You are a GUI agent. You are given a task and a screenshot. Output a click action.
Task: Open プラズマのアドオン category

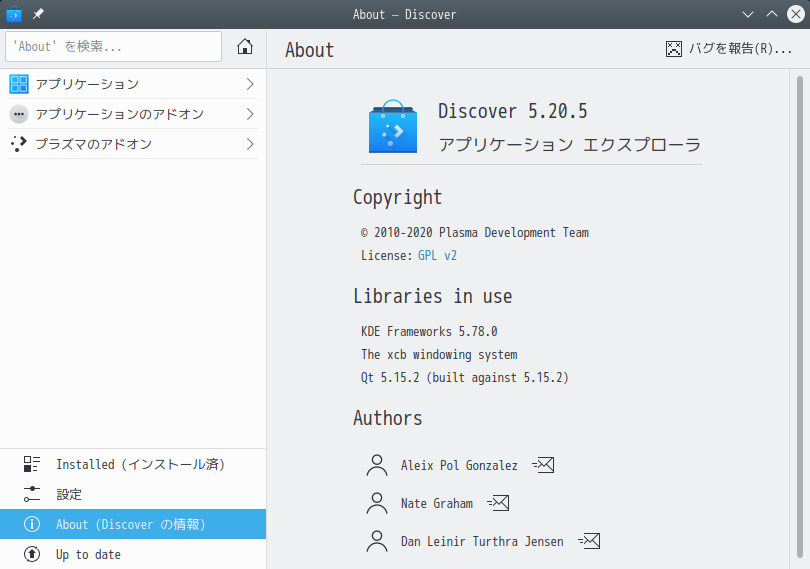[133, 144]
